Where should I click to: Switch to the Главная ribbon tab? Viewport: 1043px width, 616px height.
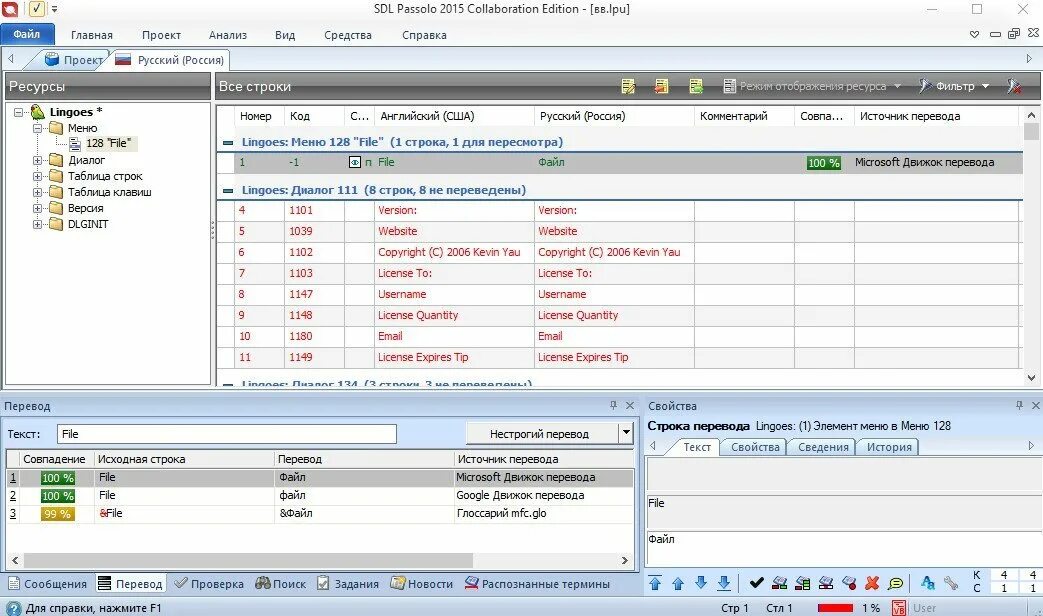click(x=92, y=35)
